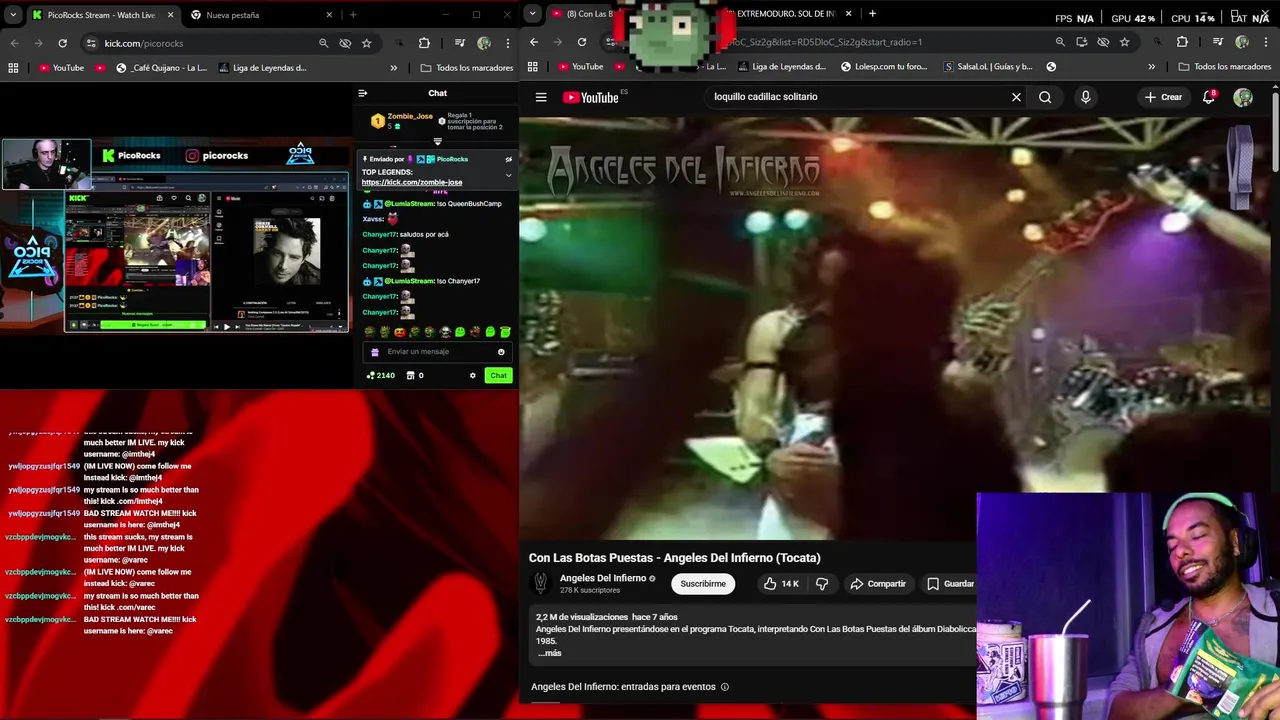This screenshot has width=1280, height=720.
Task: Open info icon beside entradas para eventos
Action: pyautogui.click(x=725, y=687)
